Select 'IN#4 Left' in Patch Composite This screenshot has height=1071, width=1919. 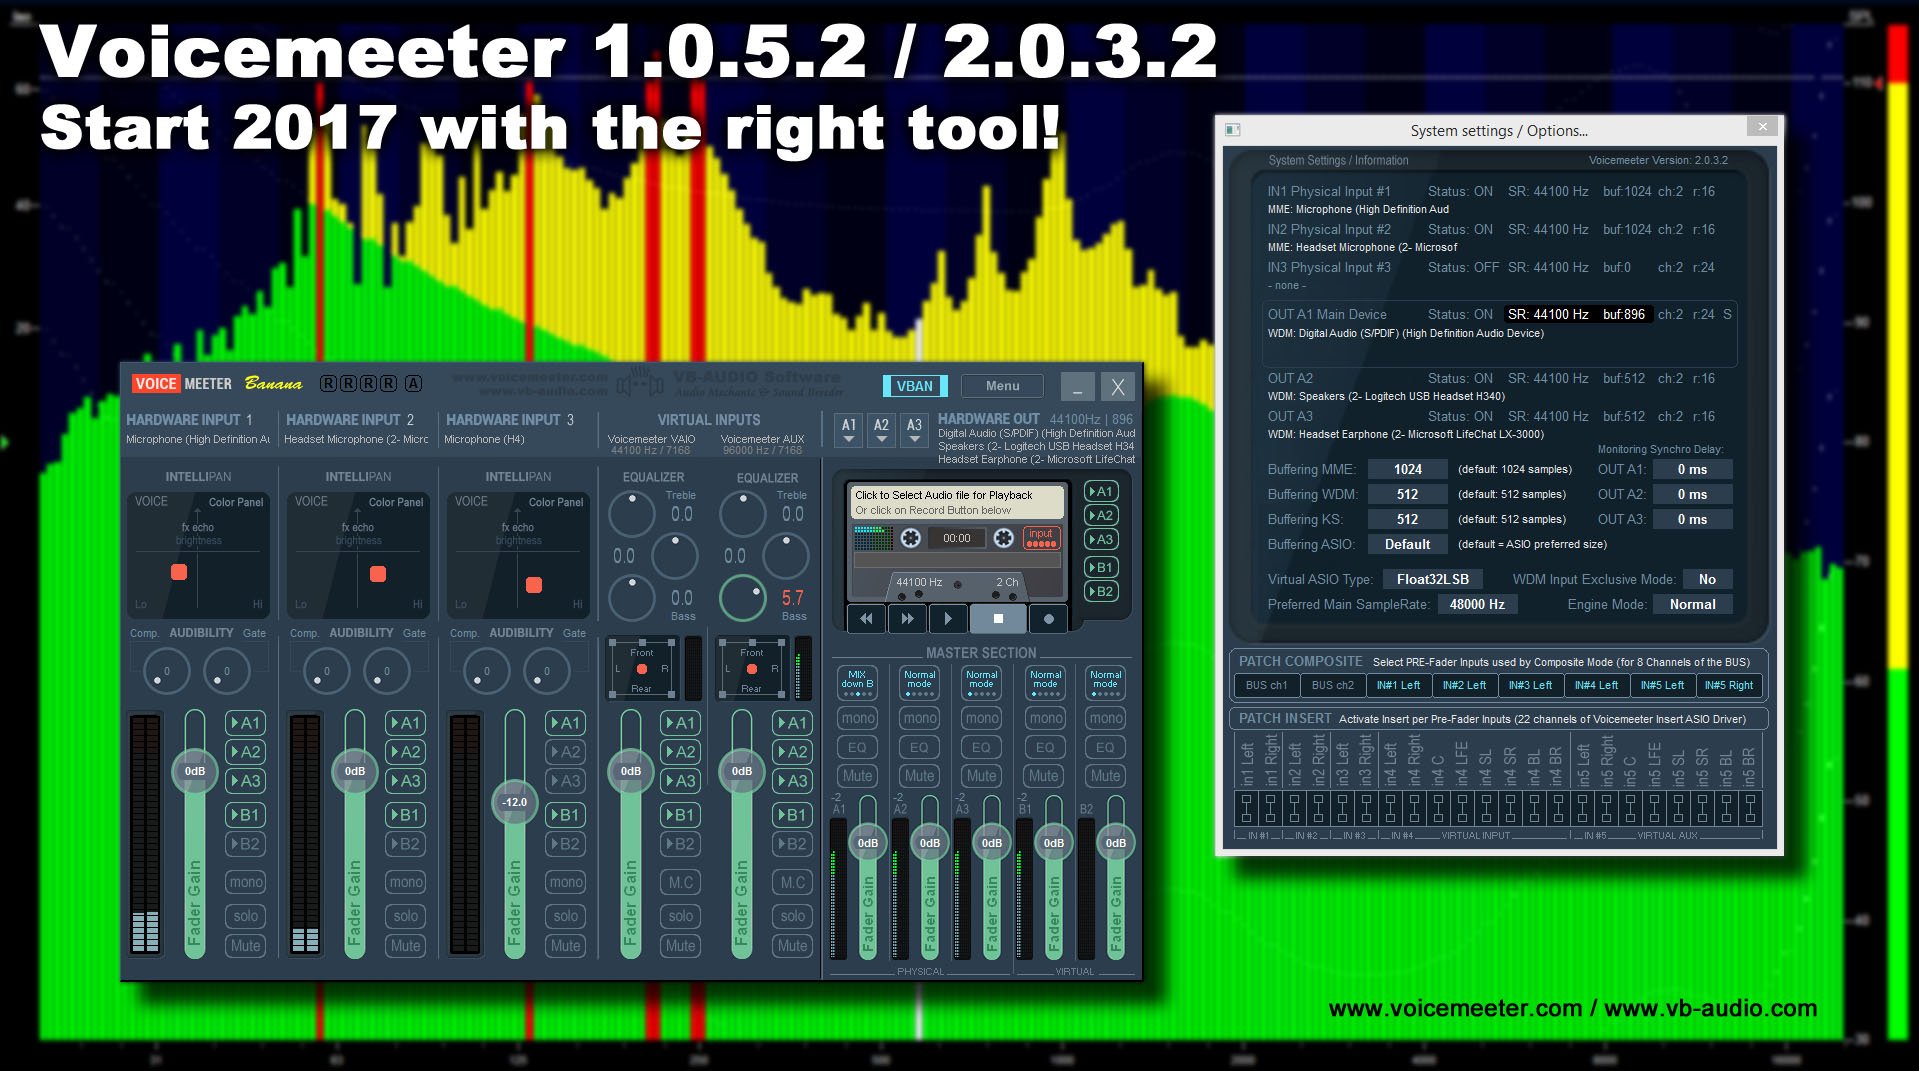[x=1596, y=685]
